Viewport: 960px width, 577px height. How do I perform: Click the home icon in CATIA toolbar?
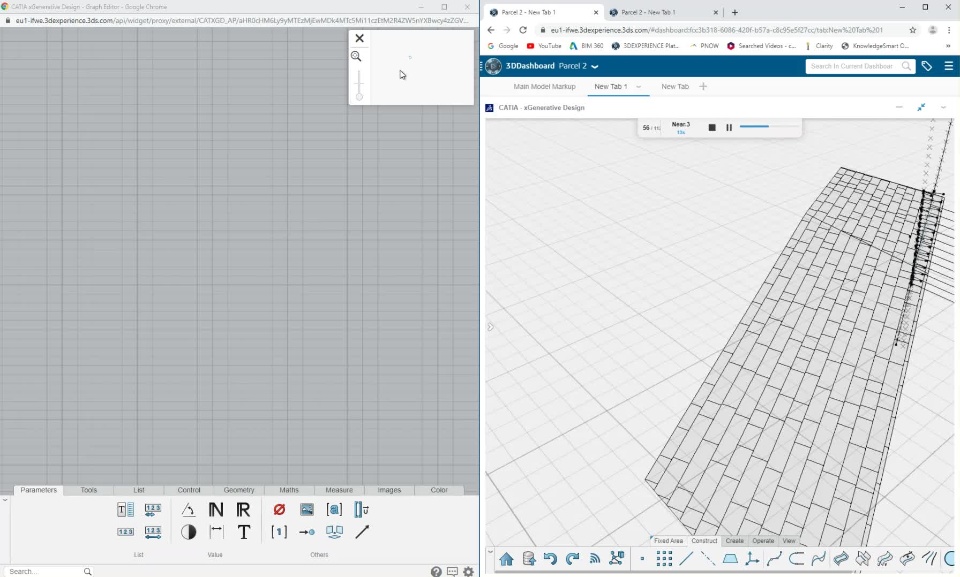pyautogui.click(x=507, y=559)
